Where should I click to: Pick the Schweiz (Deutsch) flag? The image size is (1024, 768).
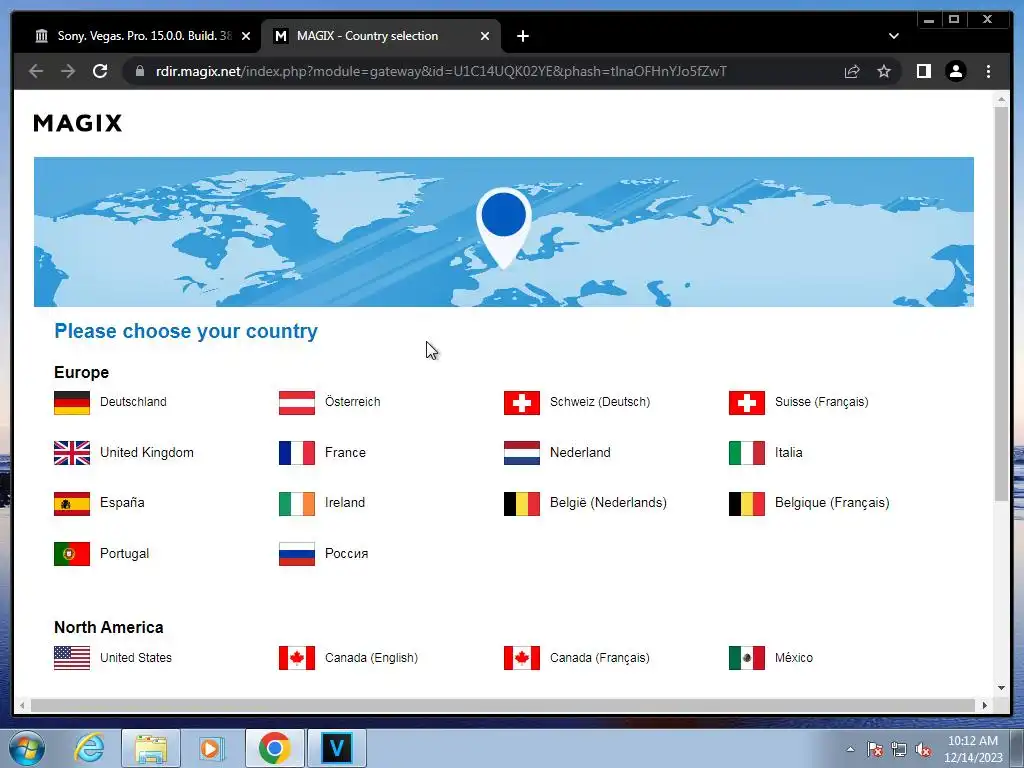click(x=522, y=403)
